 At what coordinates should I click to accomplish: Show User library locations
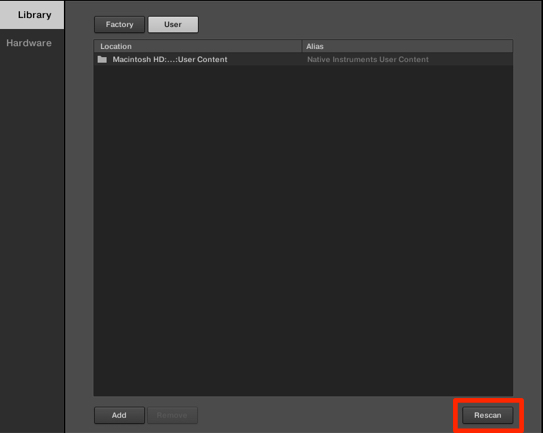(173, 25)
